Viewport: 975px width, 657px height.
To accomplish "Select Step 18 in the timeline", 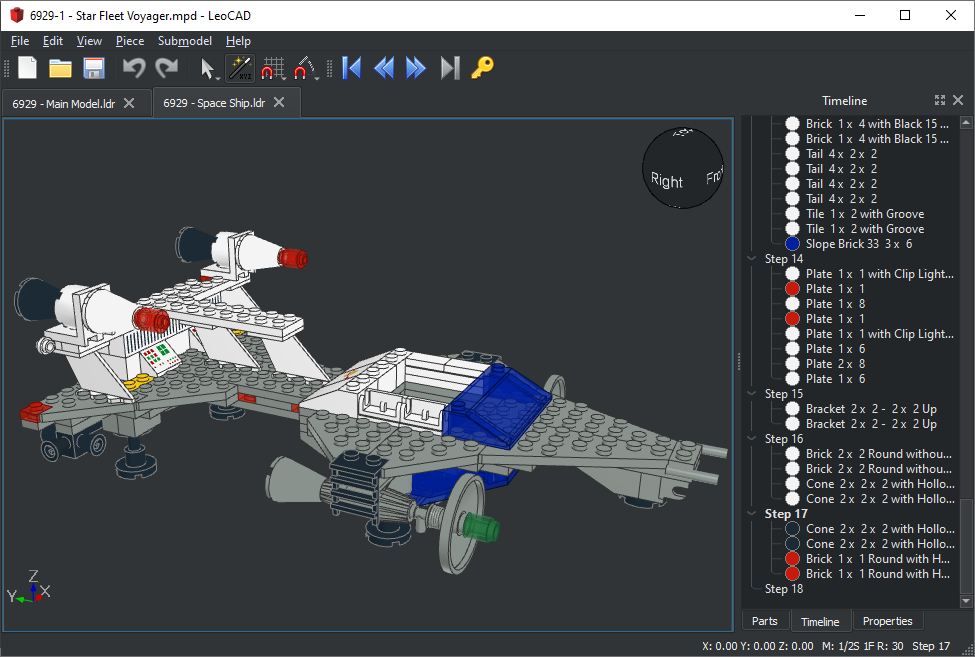I will 783,589.
